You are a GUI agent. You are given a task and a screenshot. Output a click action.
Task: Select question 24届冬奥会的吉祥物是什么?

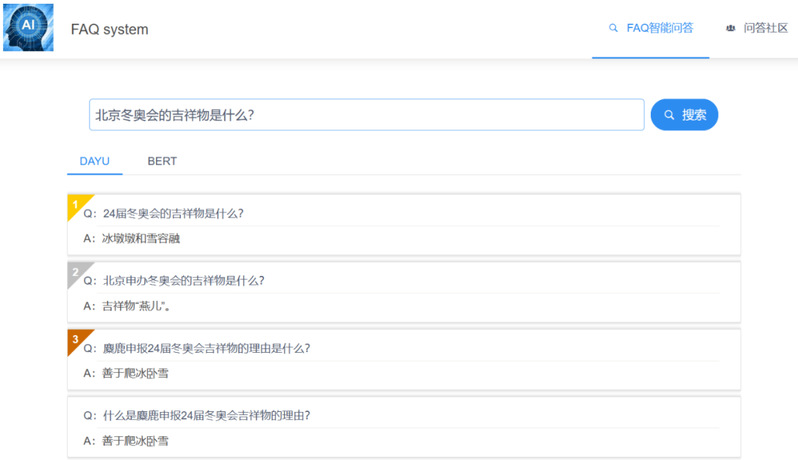pyautogui.click(x=173, y=213)
